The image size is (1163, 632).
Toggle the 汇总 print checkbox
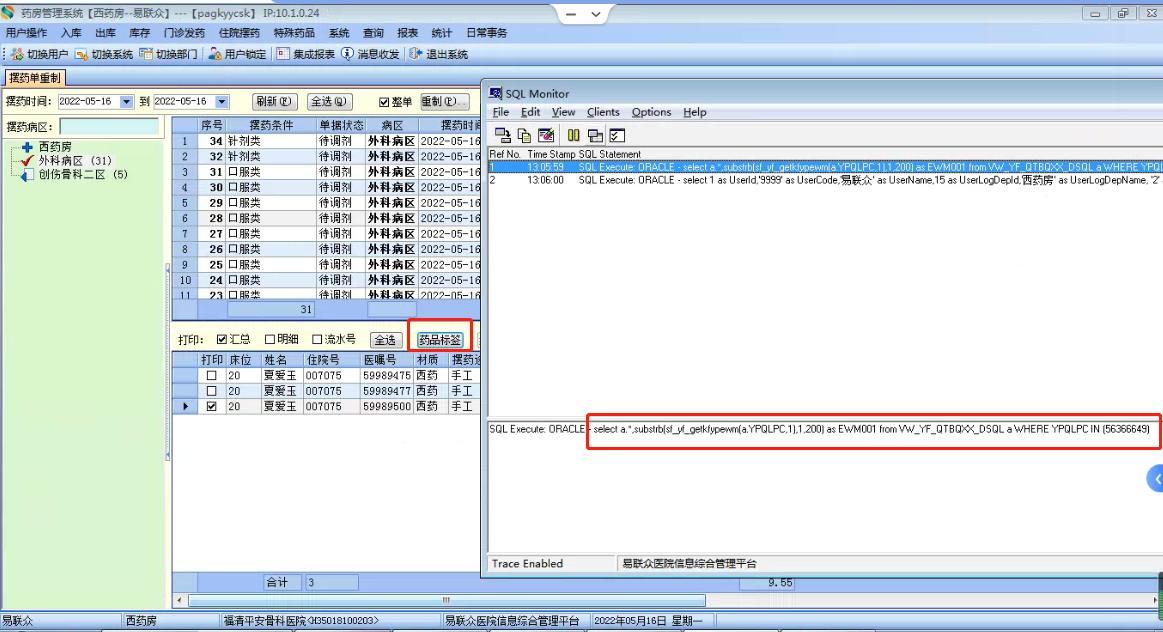[x=222, y=339]
